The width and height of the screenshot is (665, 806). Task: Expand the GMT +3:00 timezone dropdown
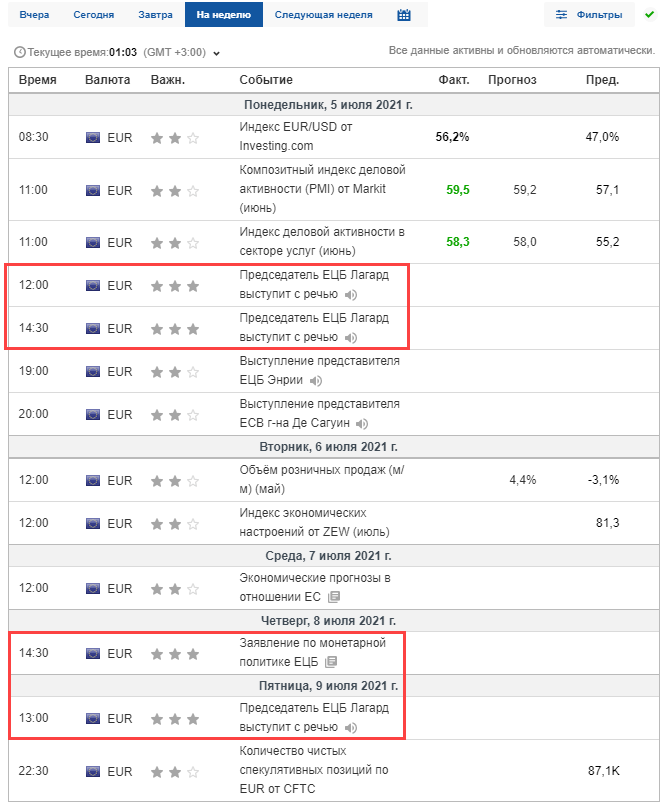pyautogui.click(x=216, y=53)
